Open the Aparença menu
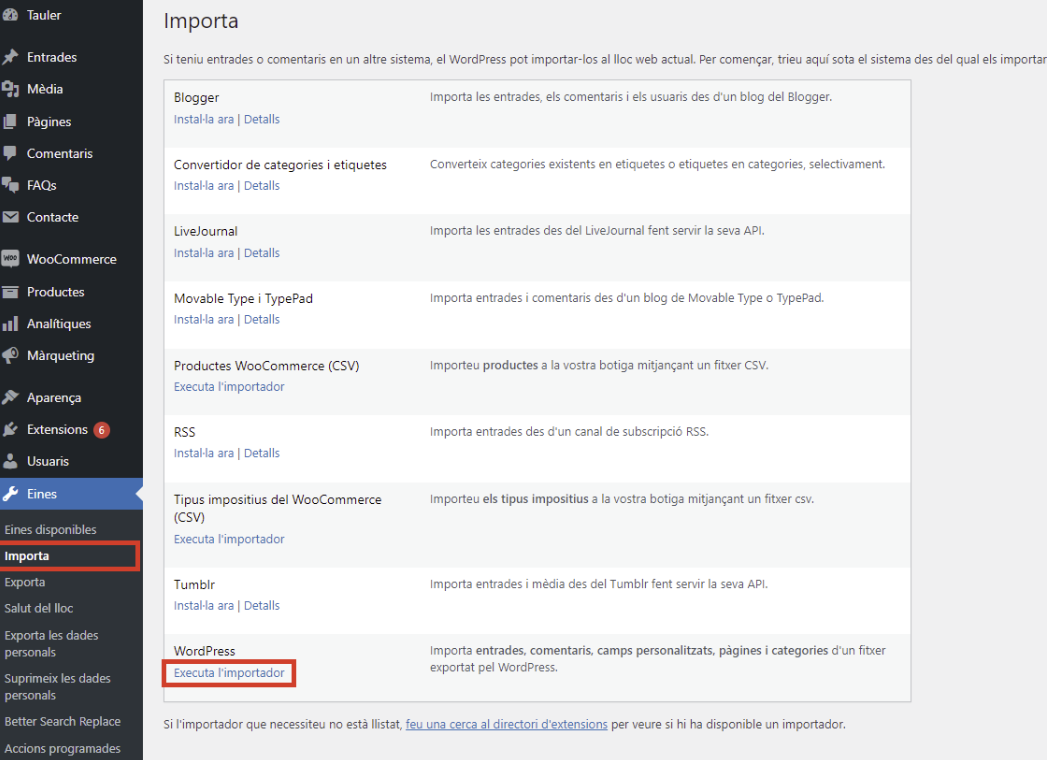This screenshot has height=760, width=1047. coord(54,398)
